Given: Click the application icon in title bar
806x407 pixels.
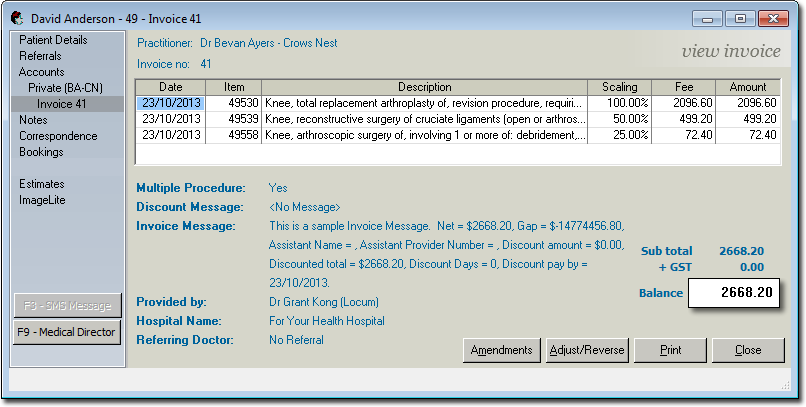Looking at the screenshot, I should tap(17, 18).
